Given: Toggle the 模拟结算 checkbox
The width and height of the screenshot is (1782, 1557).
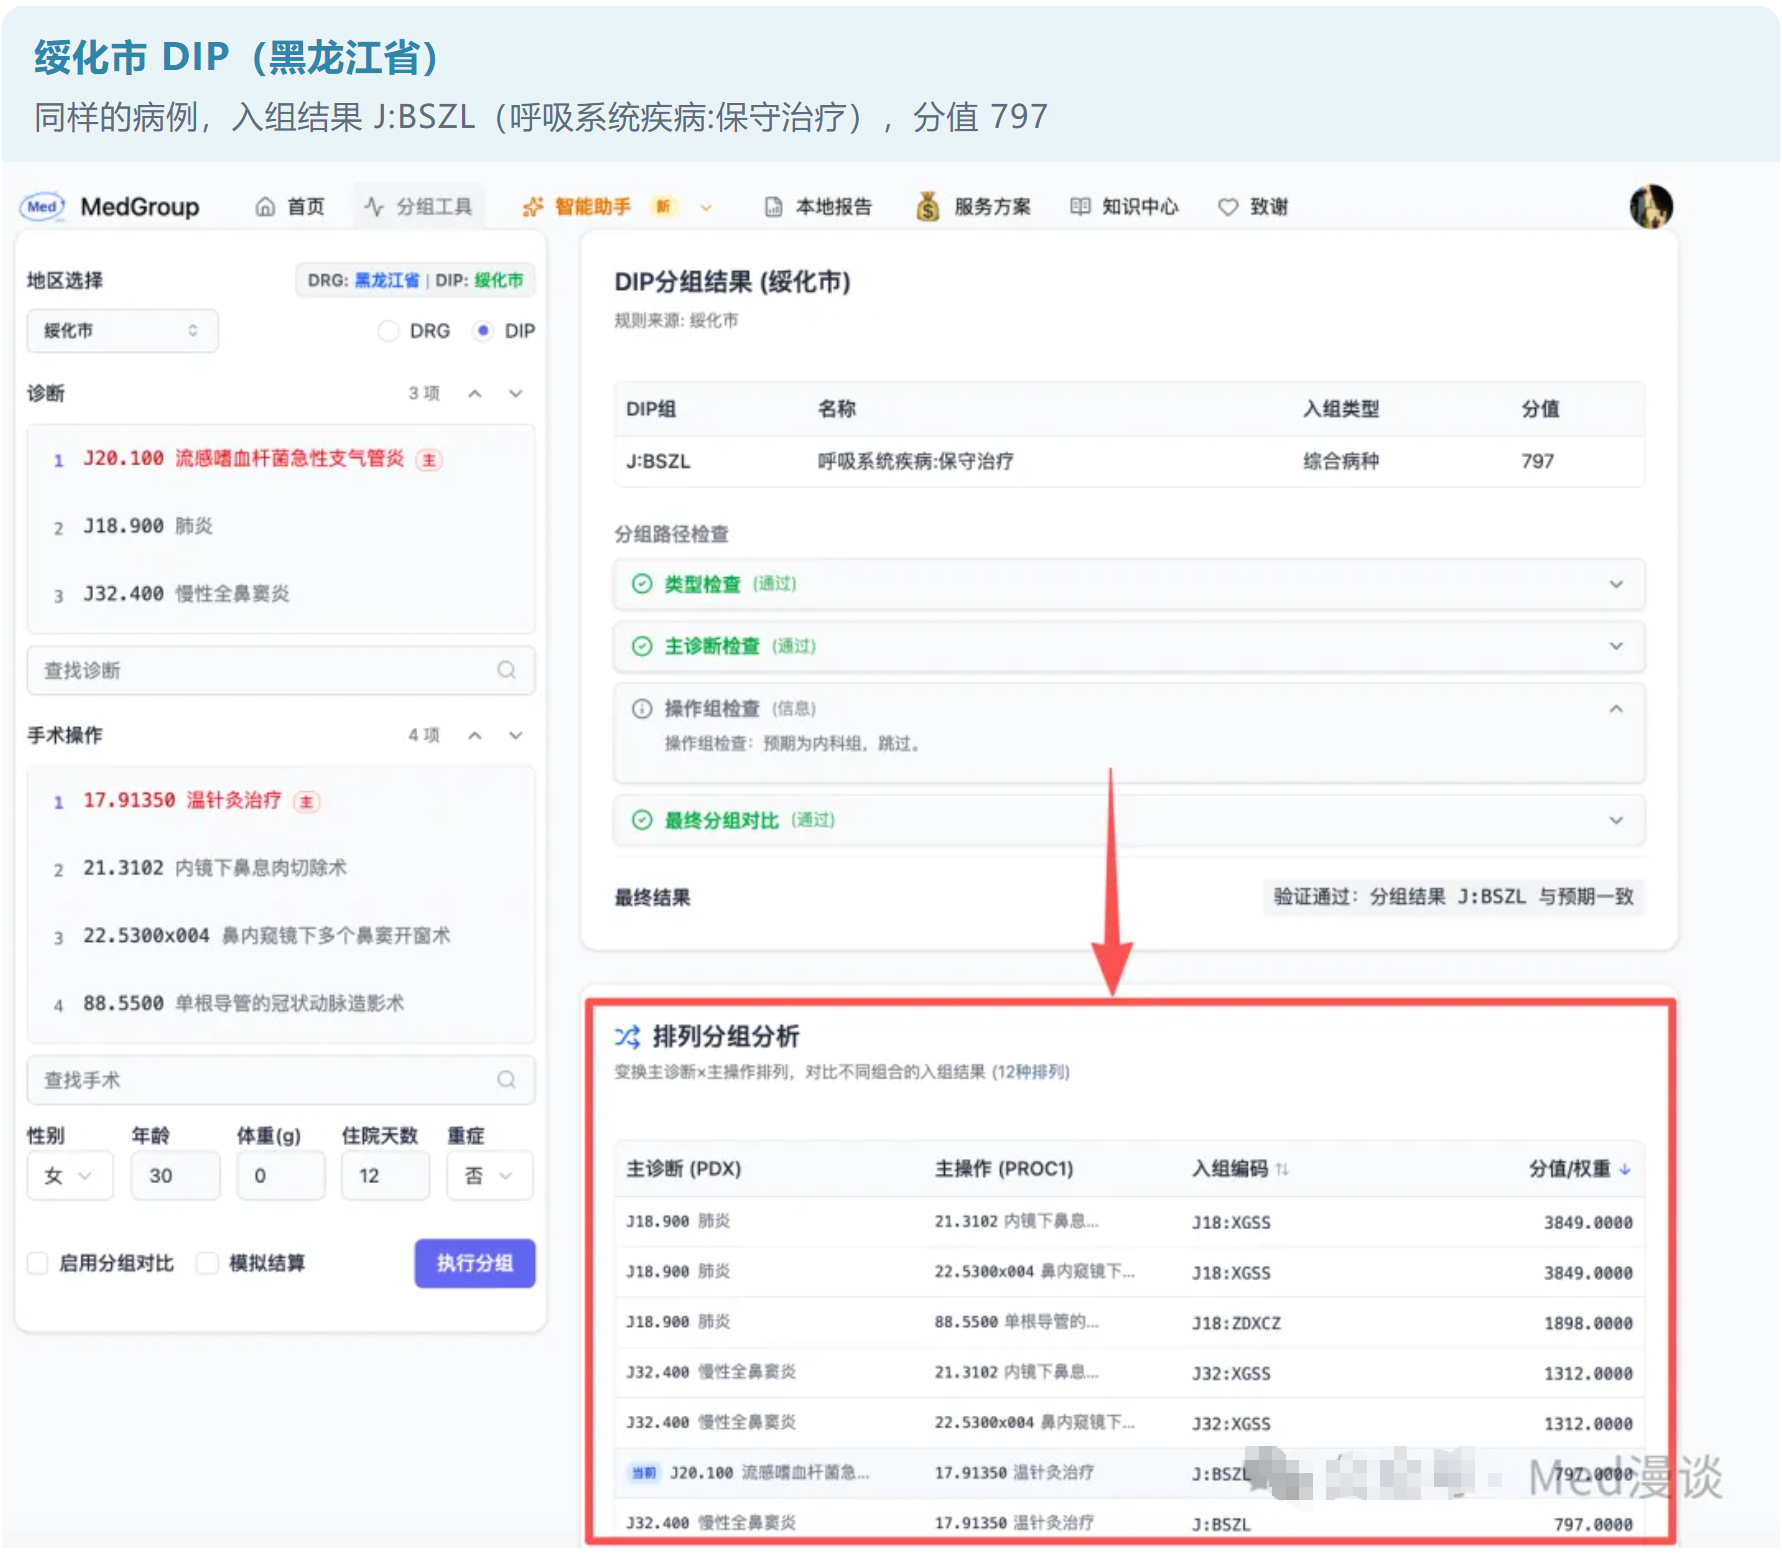Looking at the screenshot, I should pyautogui.click(x=208, y=1263).
